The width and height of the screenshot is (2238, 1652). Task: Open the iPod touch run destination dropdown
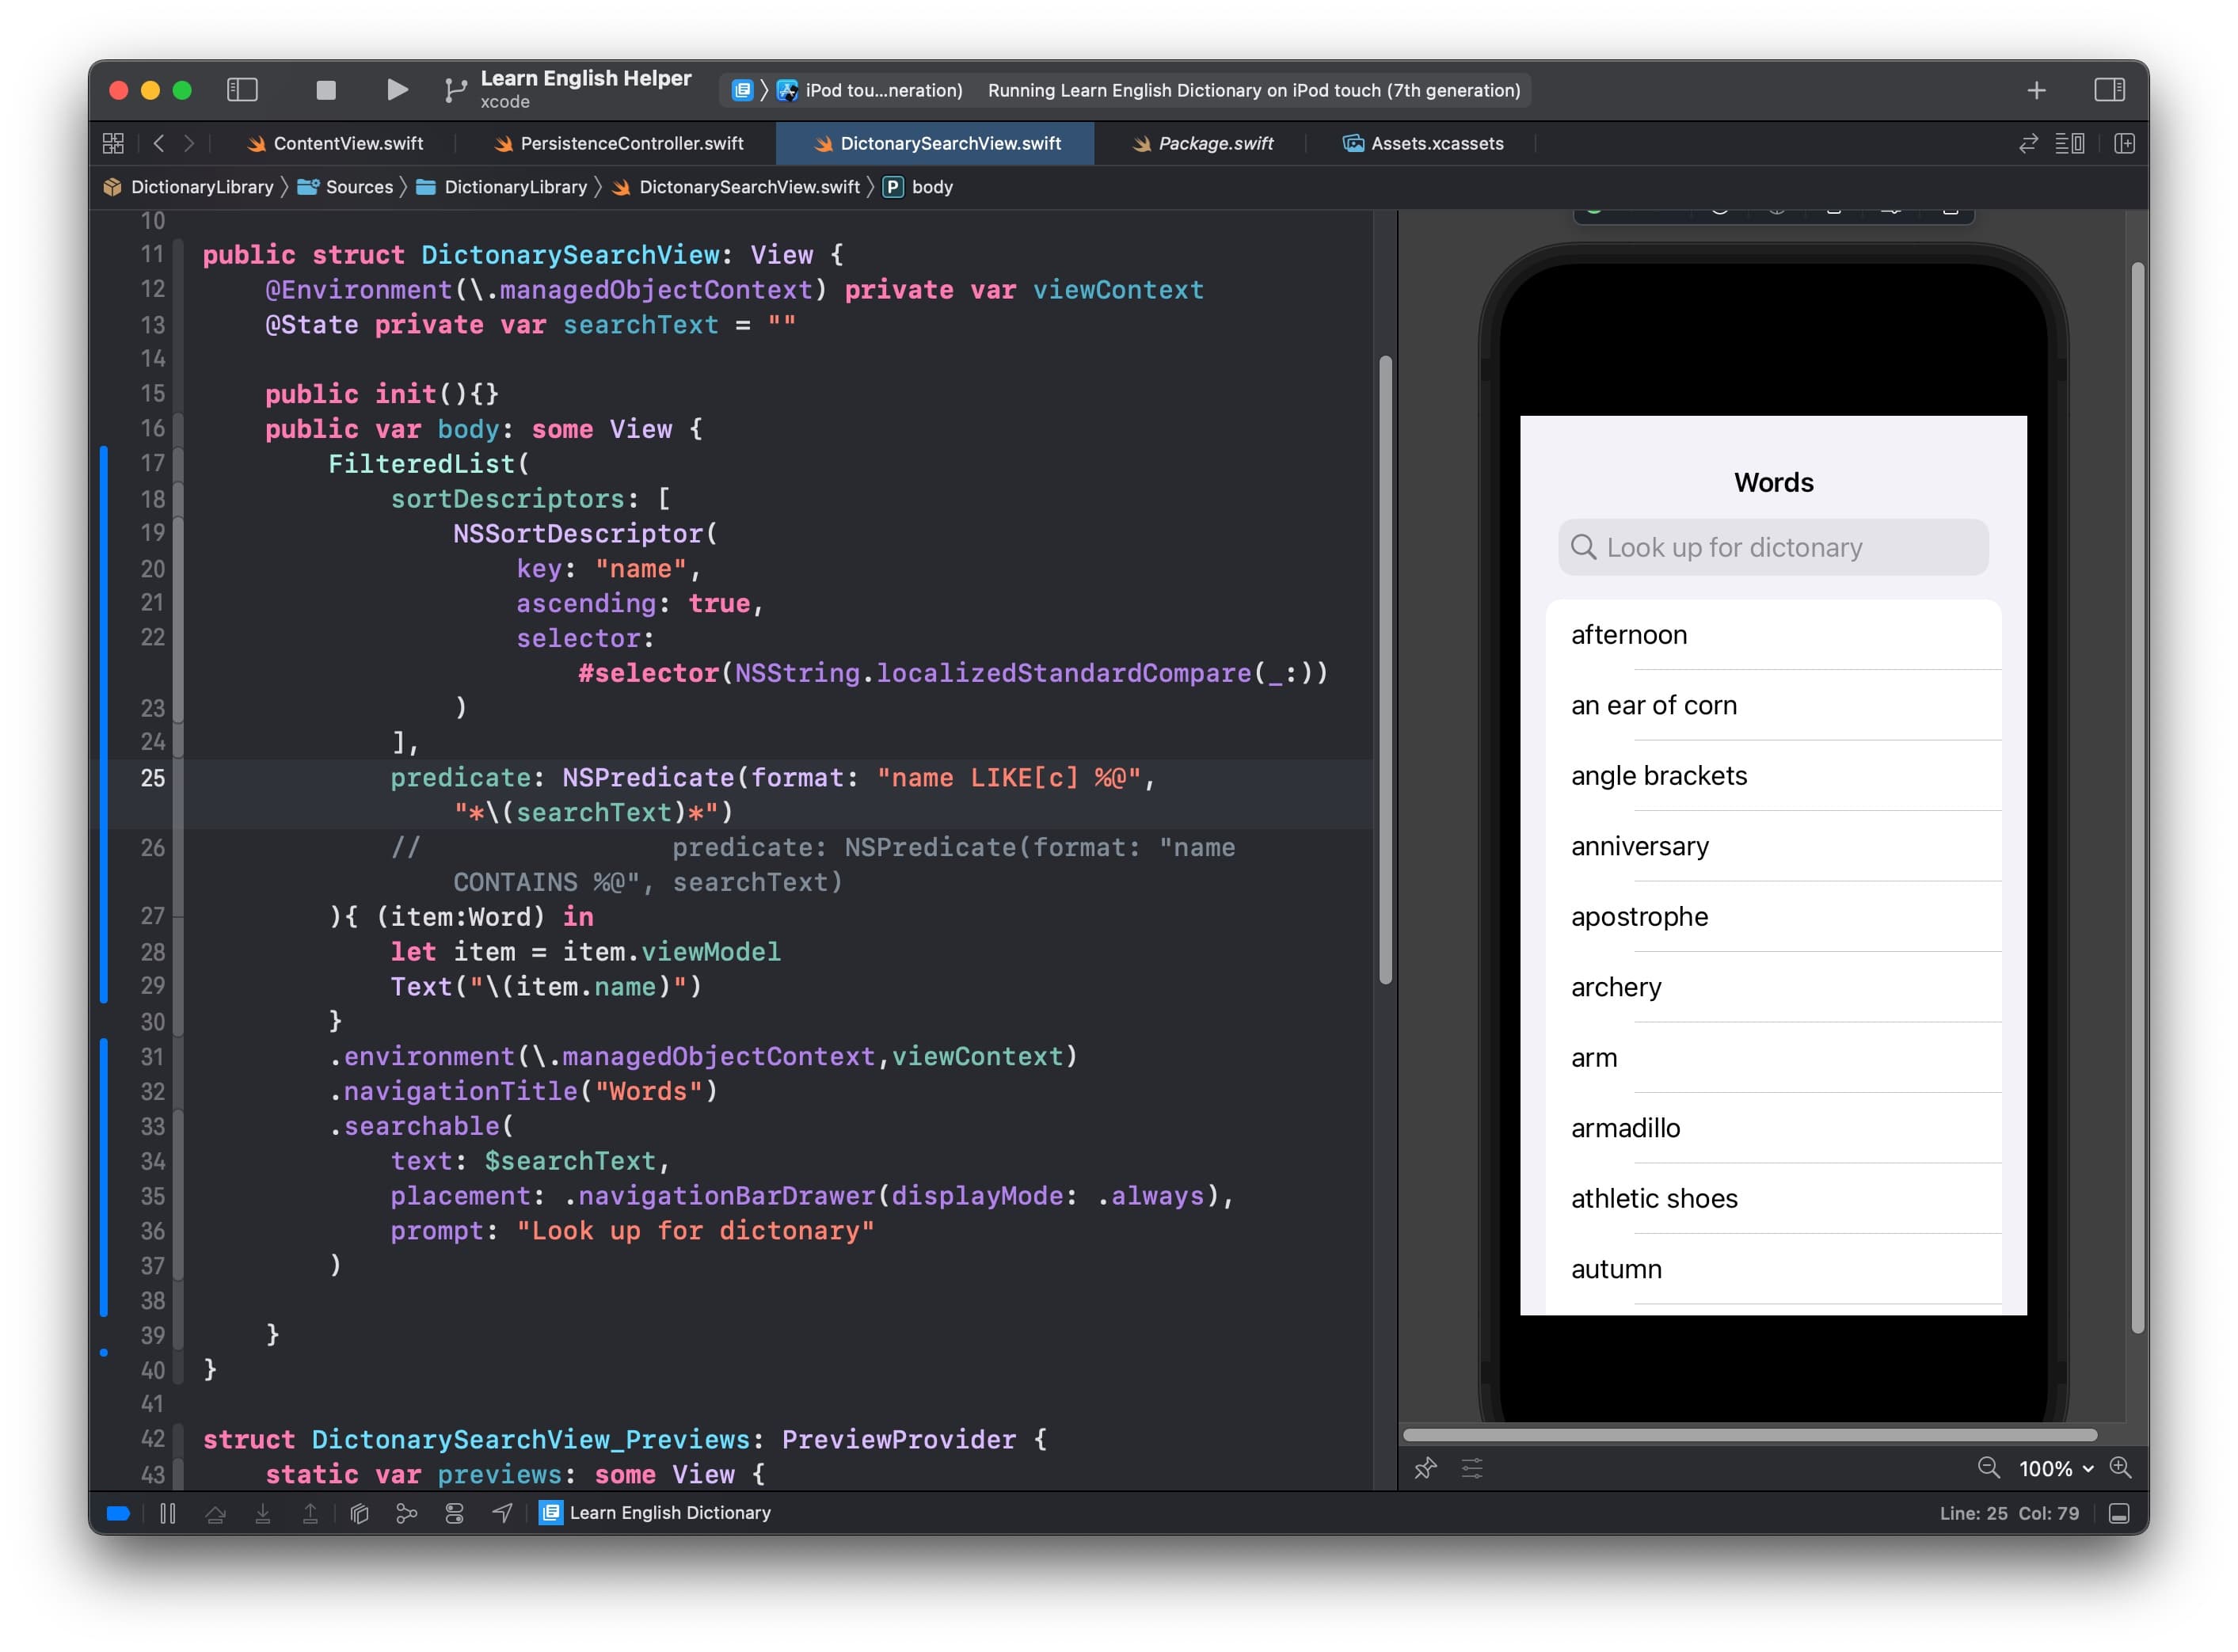pos(880,89)
